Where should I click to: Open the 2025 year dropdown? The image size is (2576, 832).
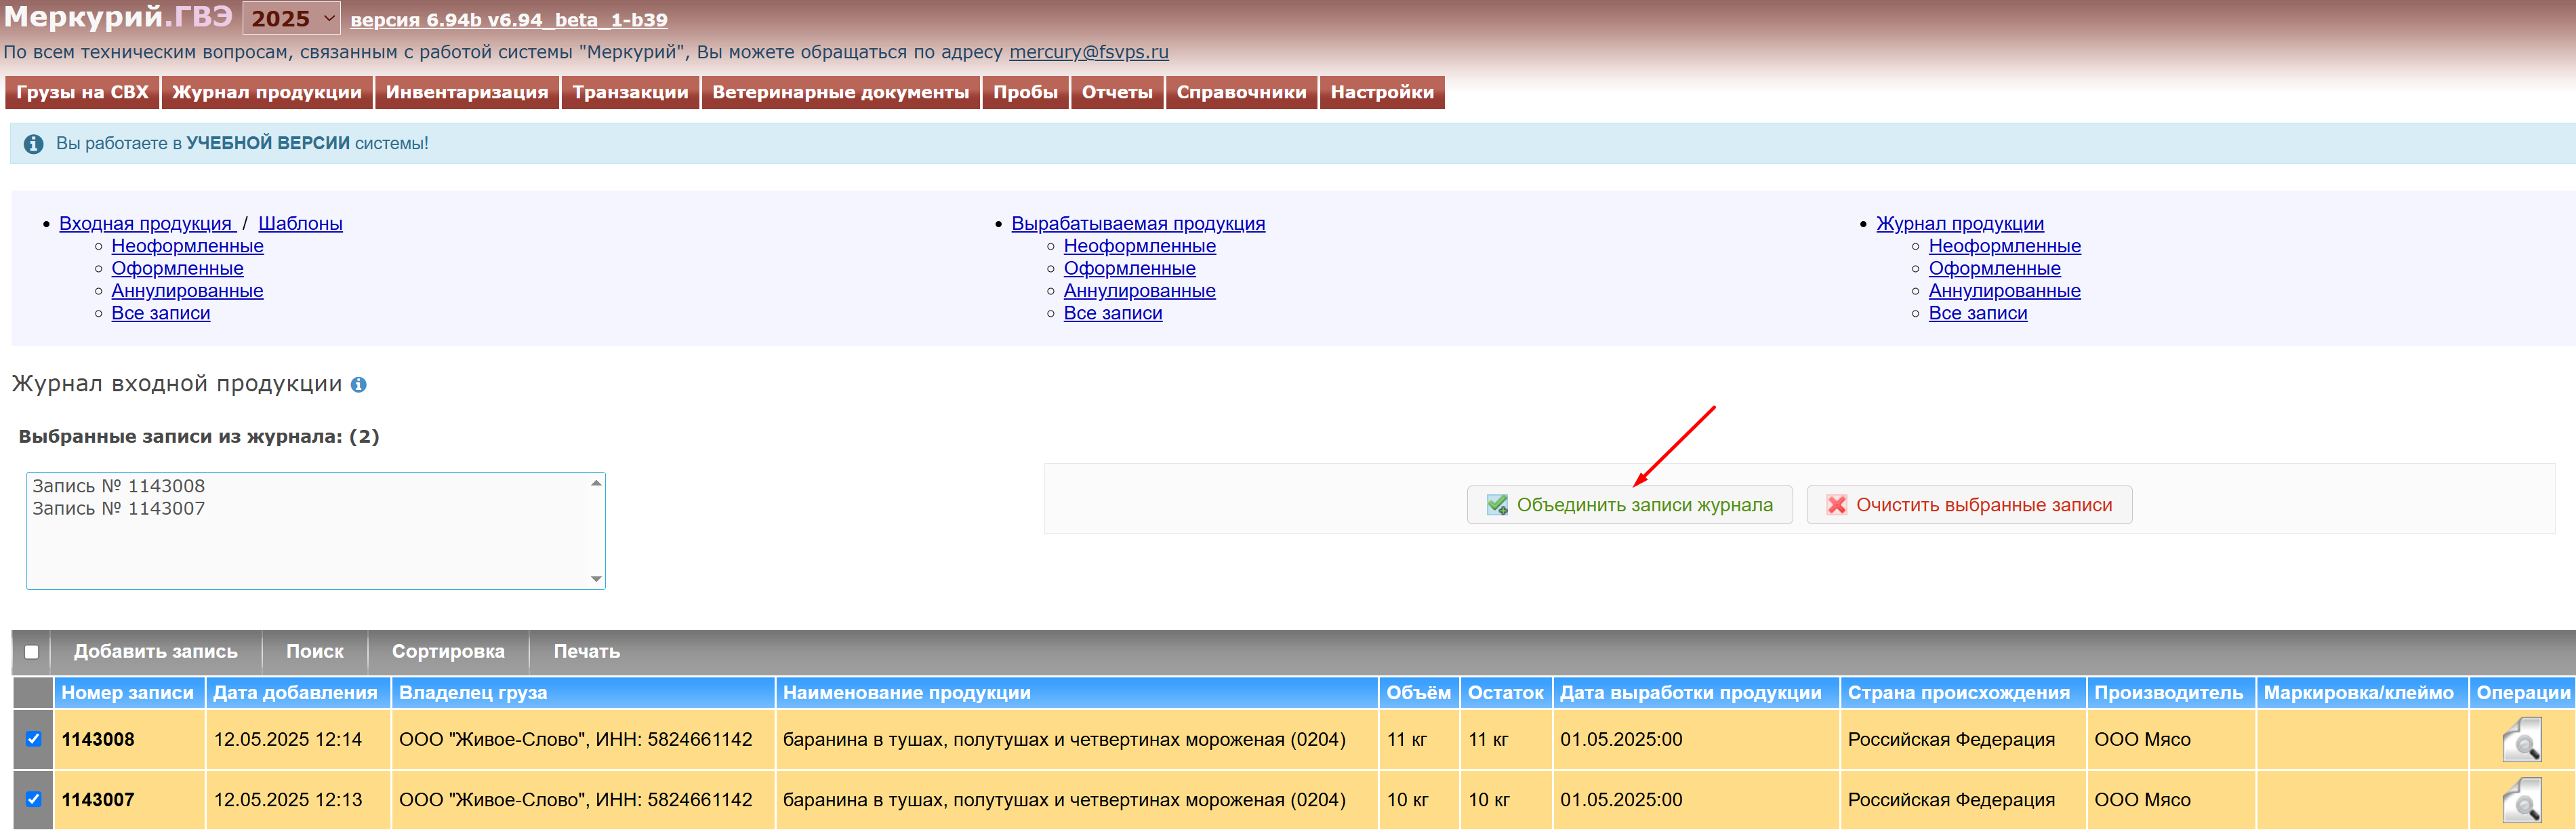coord(291,19)
